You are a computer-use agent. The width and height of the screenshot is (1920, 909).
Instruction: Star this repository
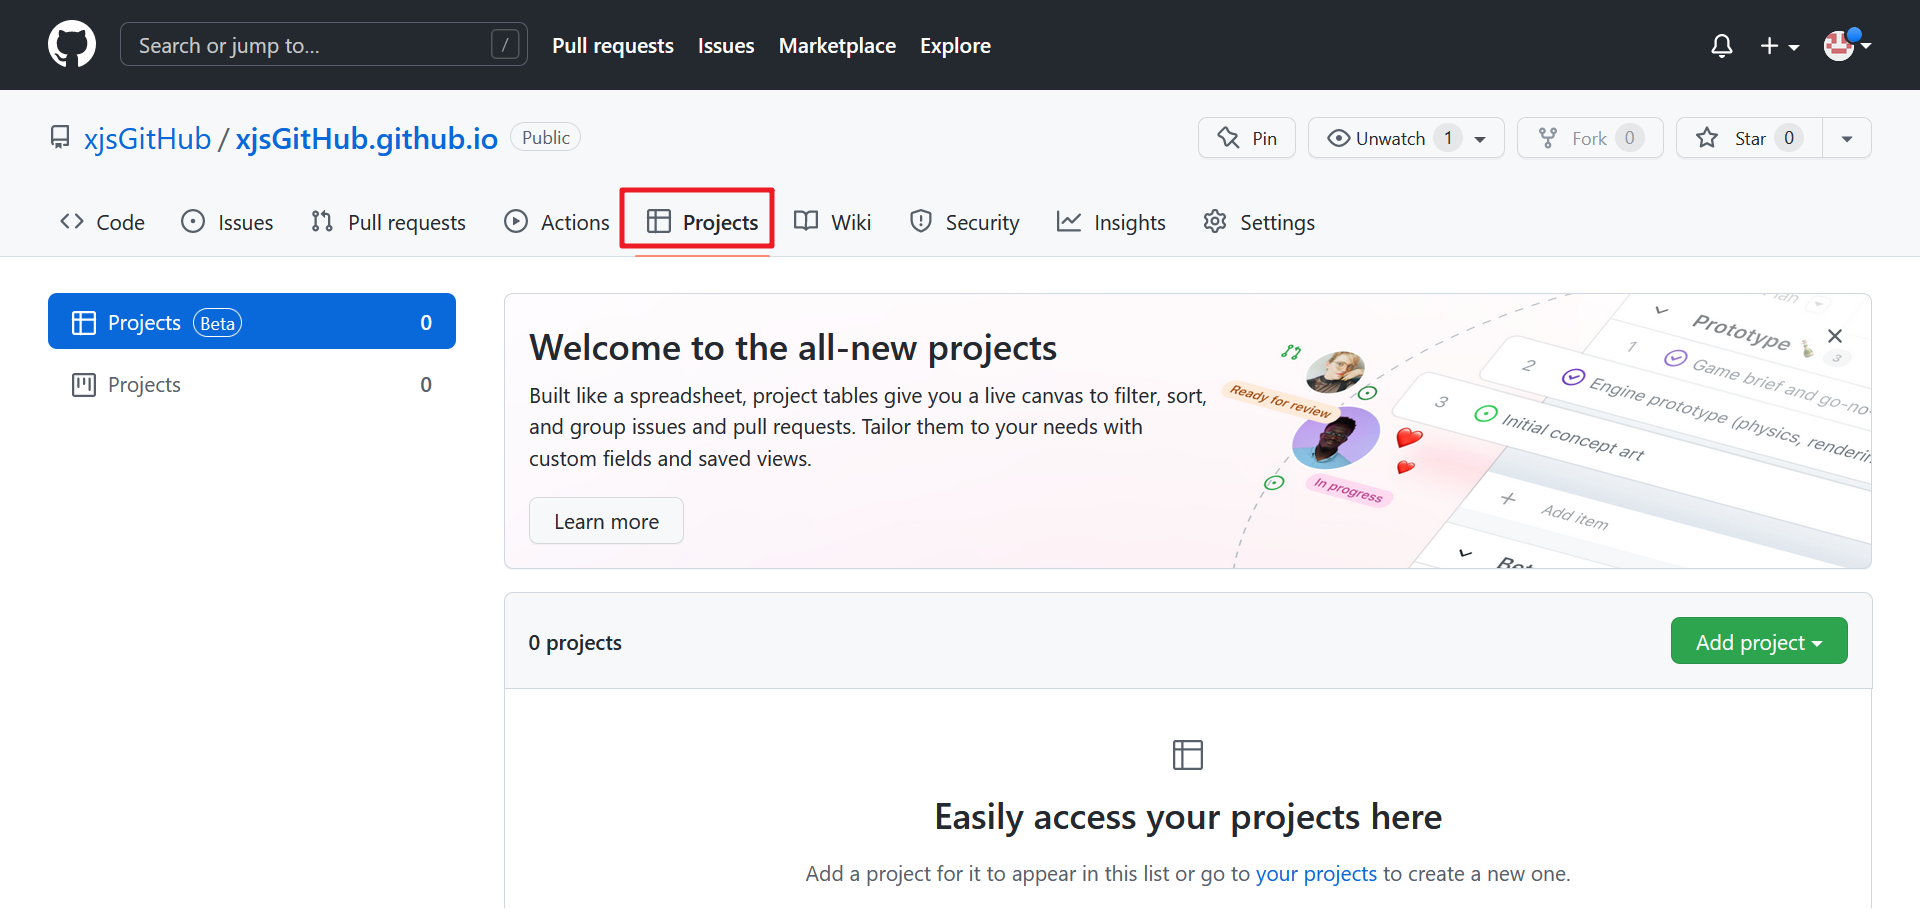click(1749, 138)
